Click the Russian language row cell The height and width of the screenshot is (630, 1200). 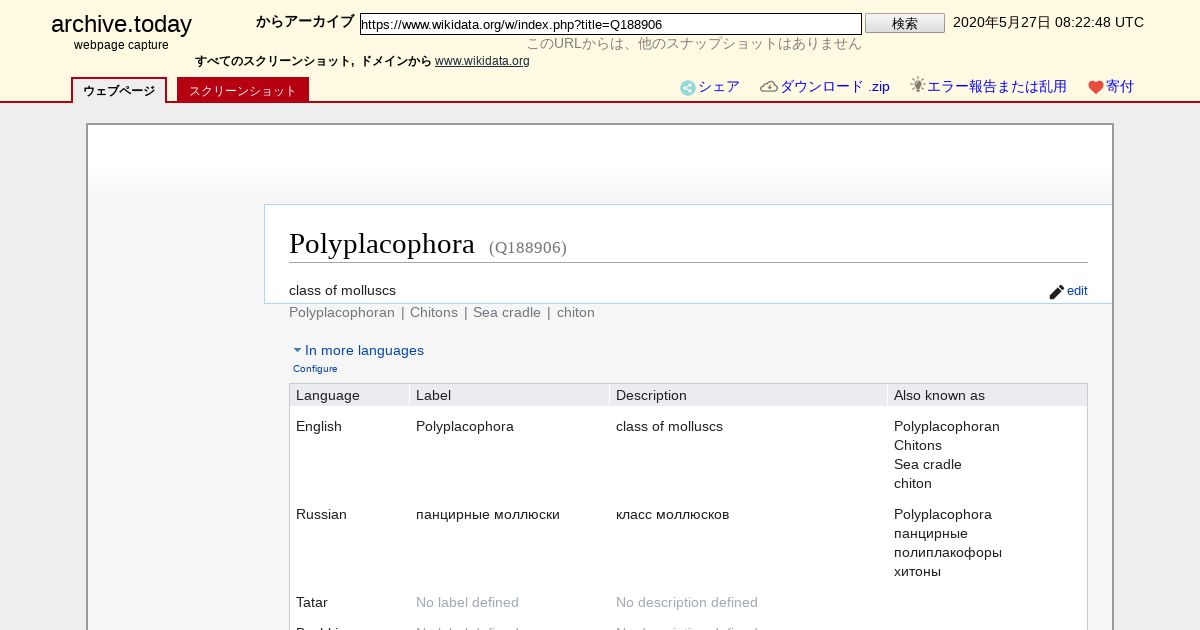(x=321, y=515)
